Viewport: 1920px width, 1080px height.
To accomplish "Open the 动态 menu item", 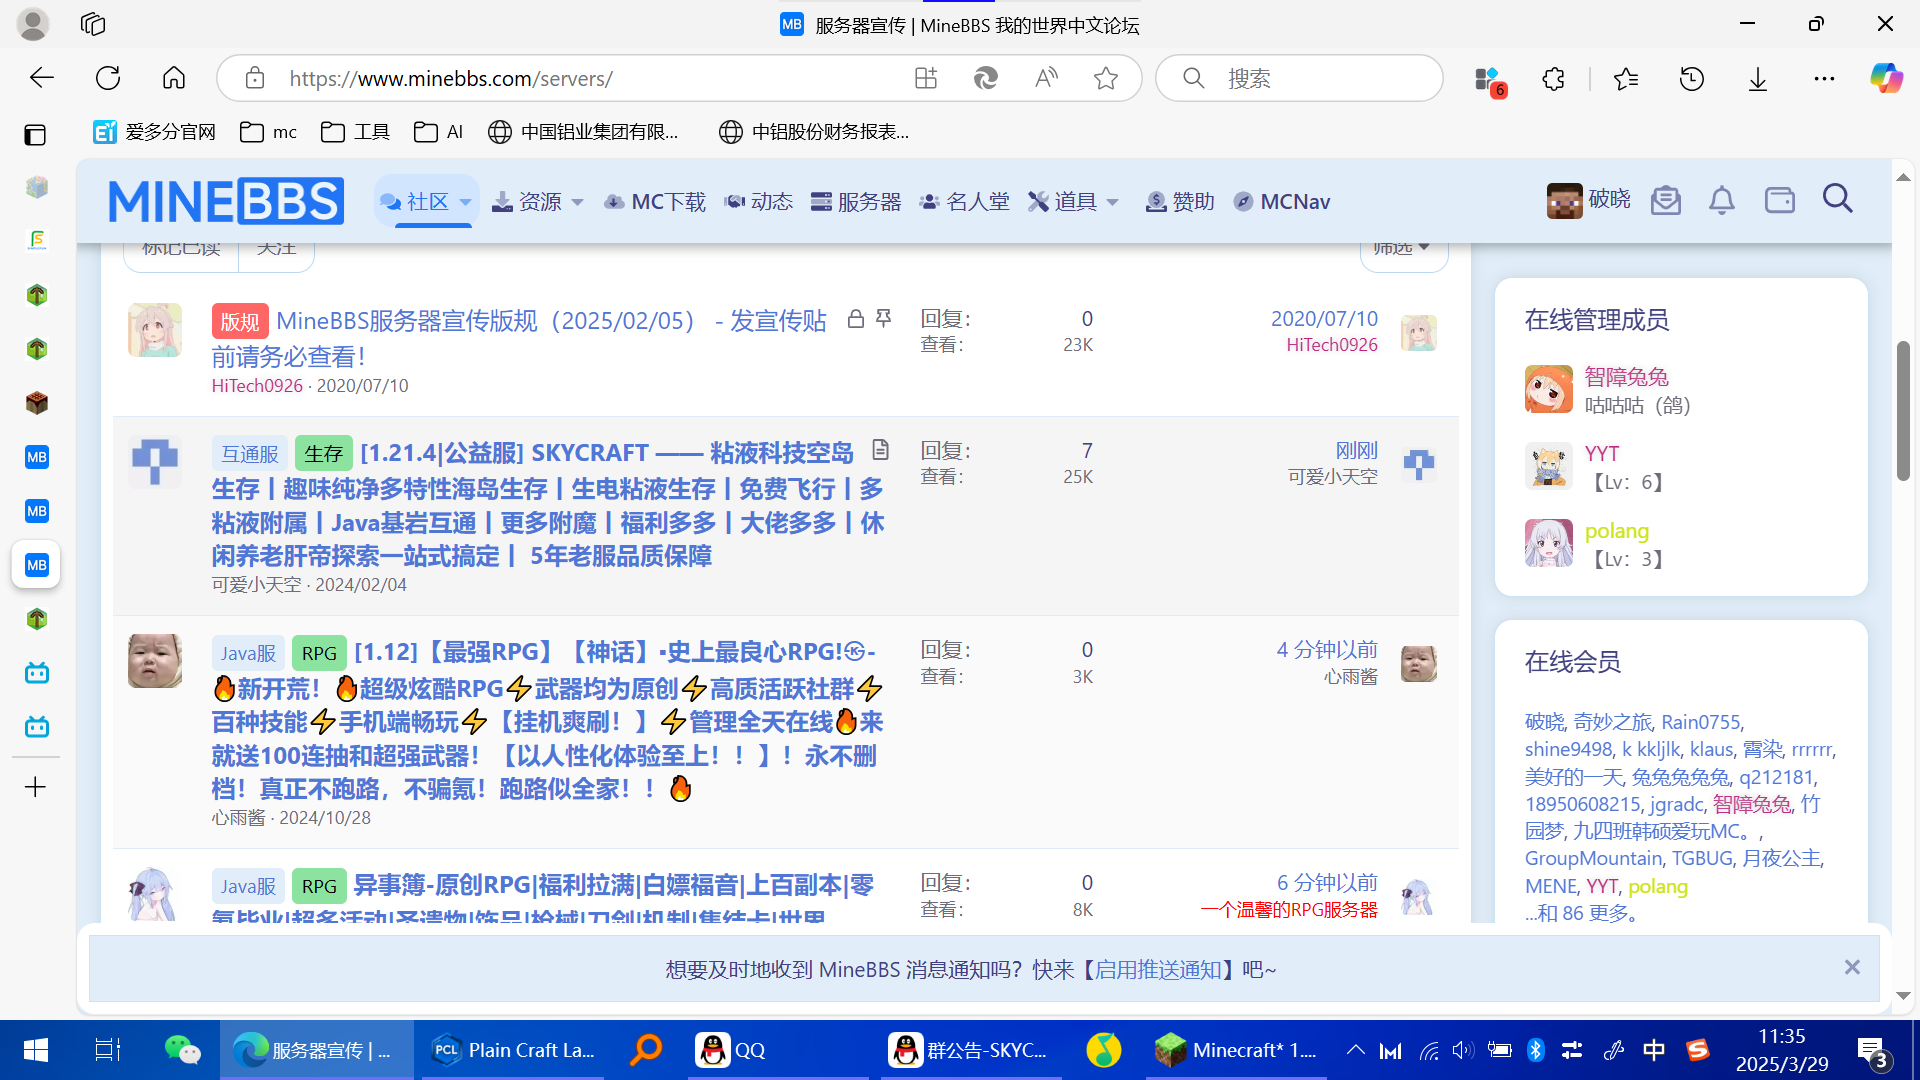I will click(x=759, y=202).
